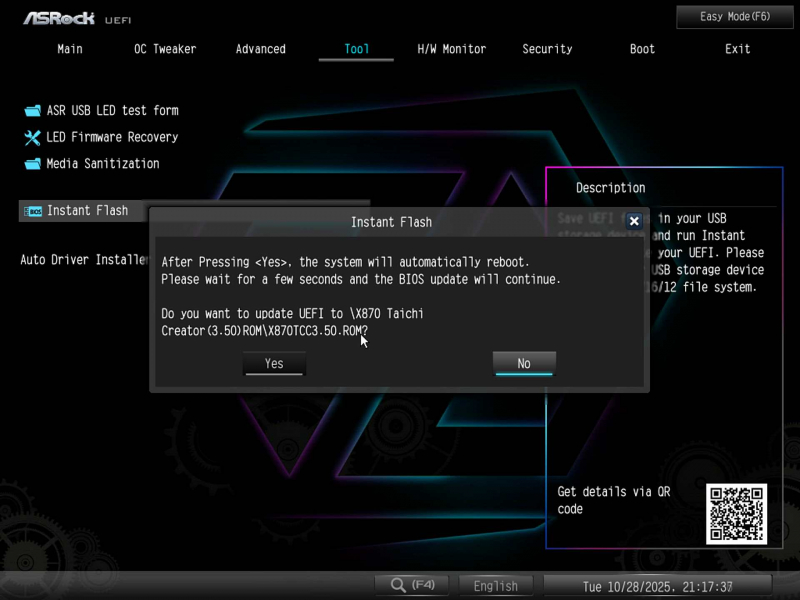Confirm the UEFI update with Yes
Viewport: 800px width, 600px height.
[274, 364]
